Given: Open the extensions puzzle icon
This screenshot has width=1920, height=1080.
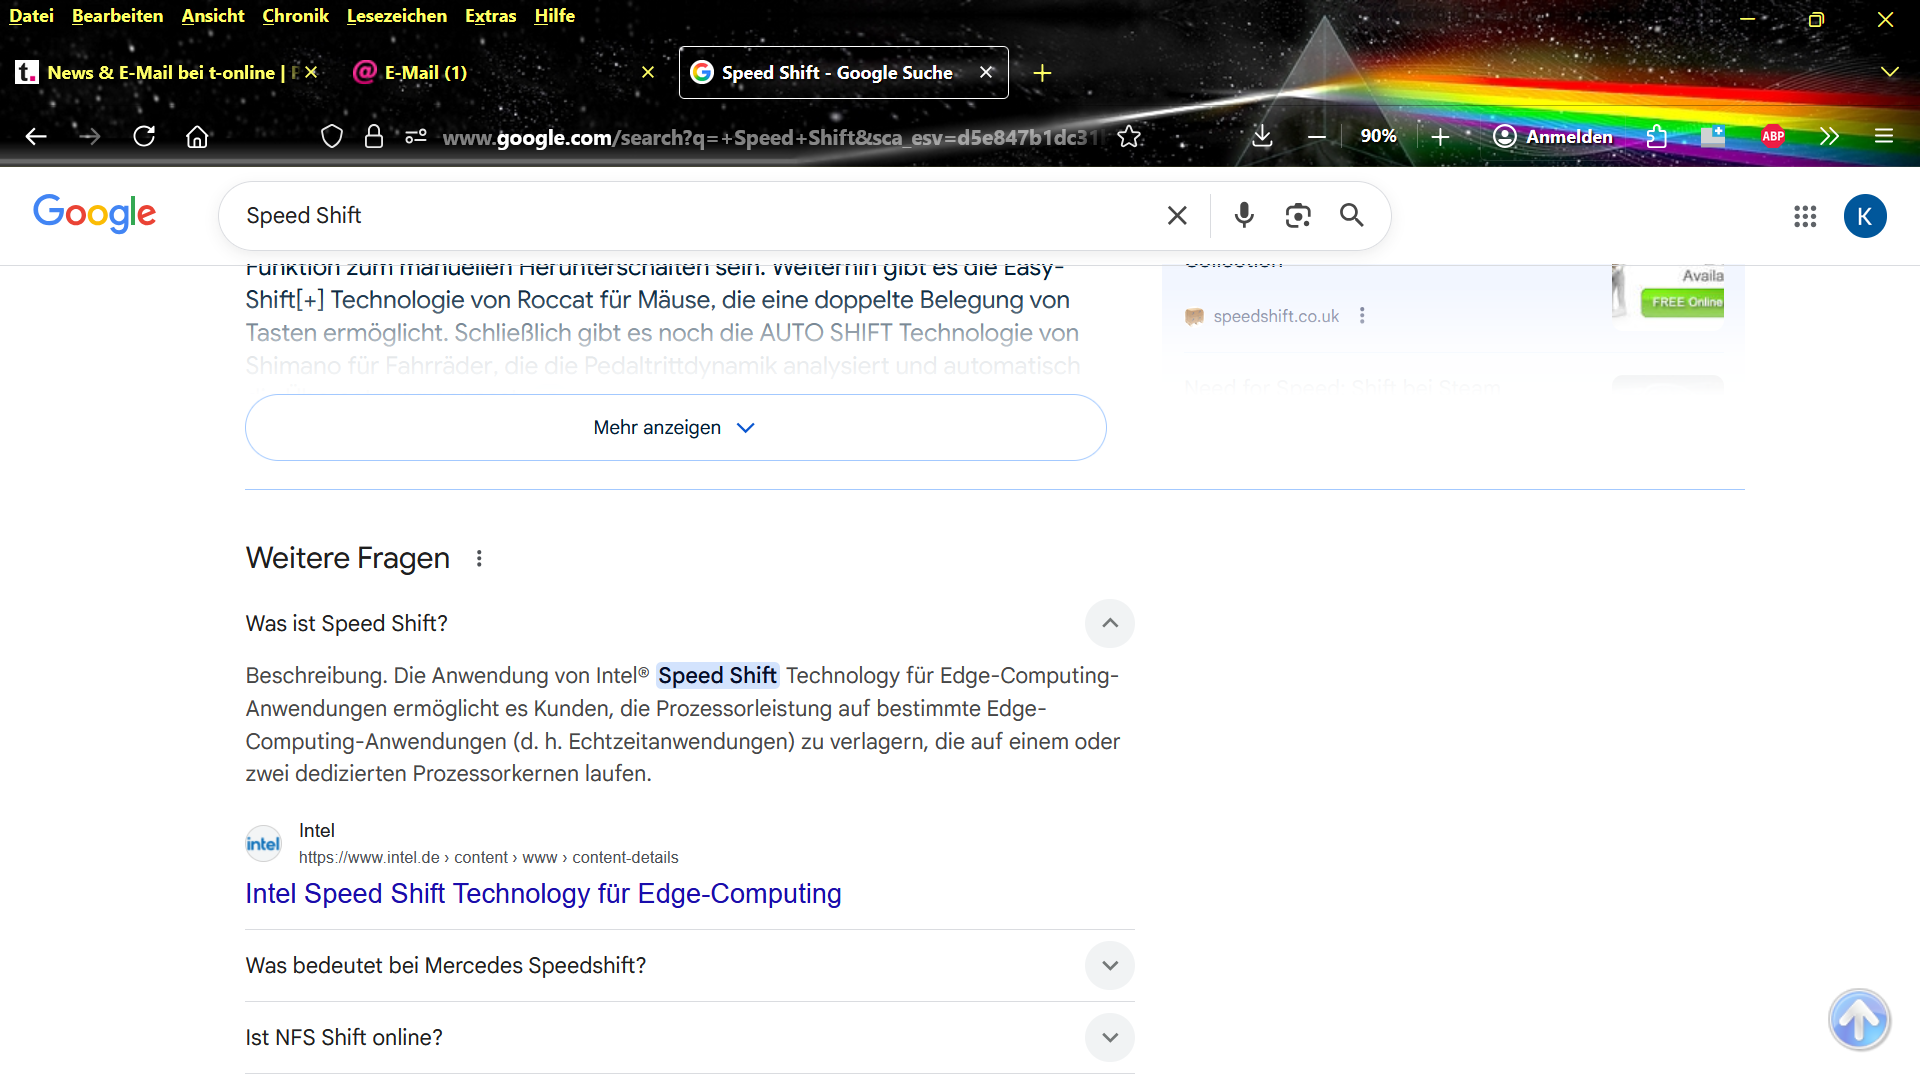Looking at the screenshot, I should click(1657, 137).
